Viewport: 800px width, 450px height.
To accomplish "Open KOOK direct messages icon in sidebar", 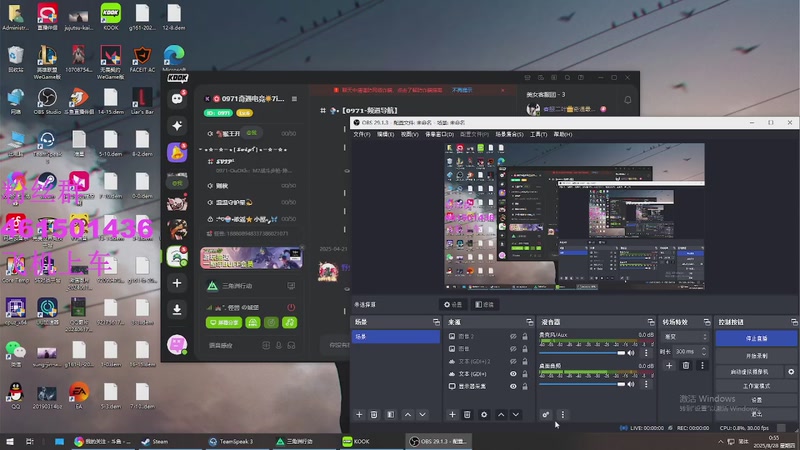I will tap(177, 98).
